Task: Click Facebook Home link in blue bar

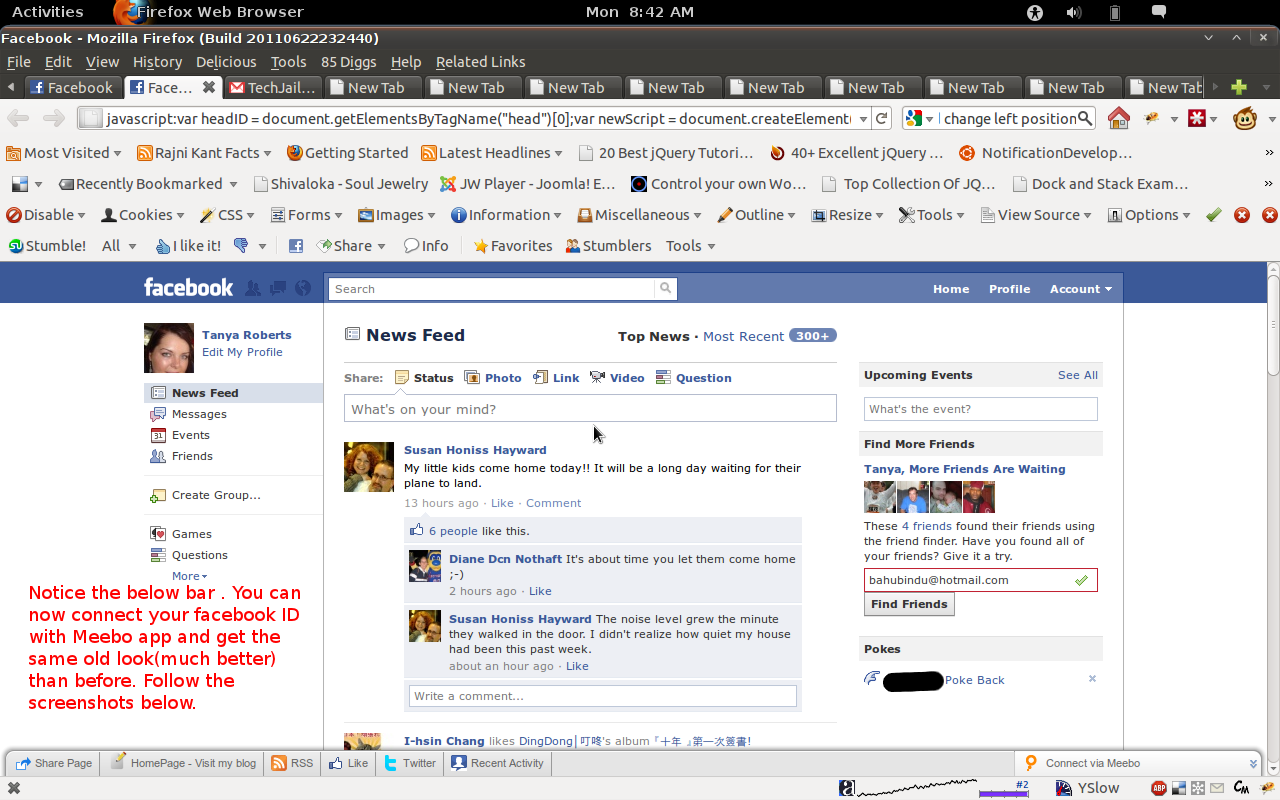Action: (x=951, y=289)
